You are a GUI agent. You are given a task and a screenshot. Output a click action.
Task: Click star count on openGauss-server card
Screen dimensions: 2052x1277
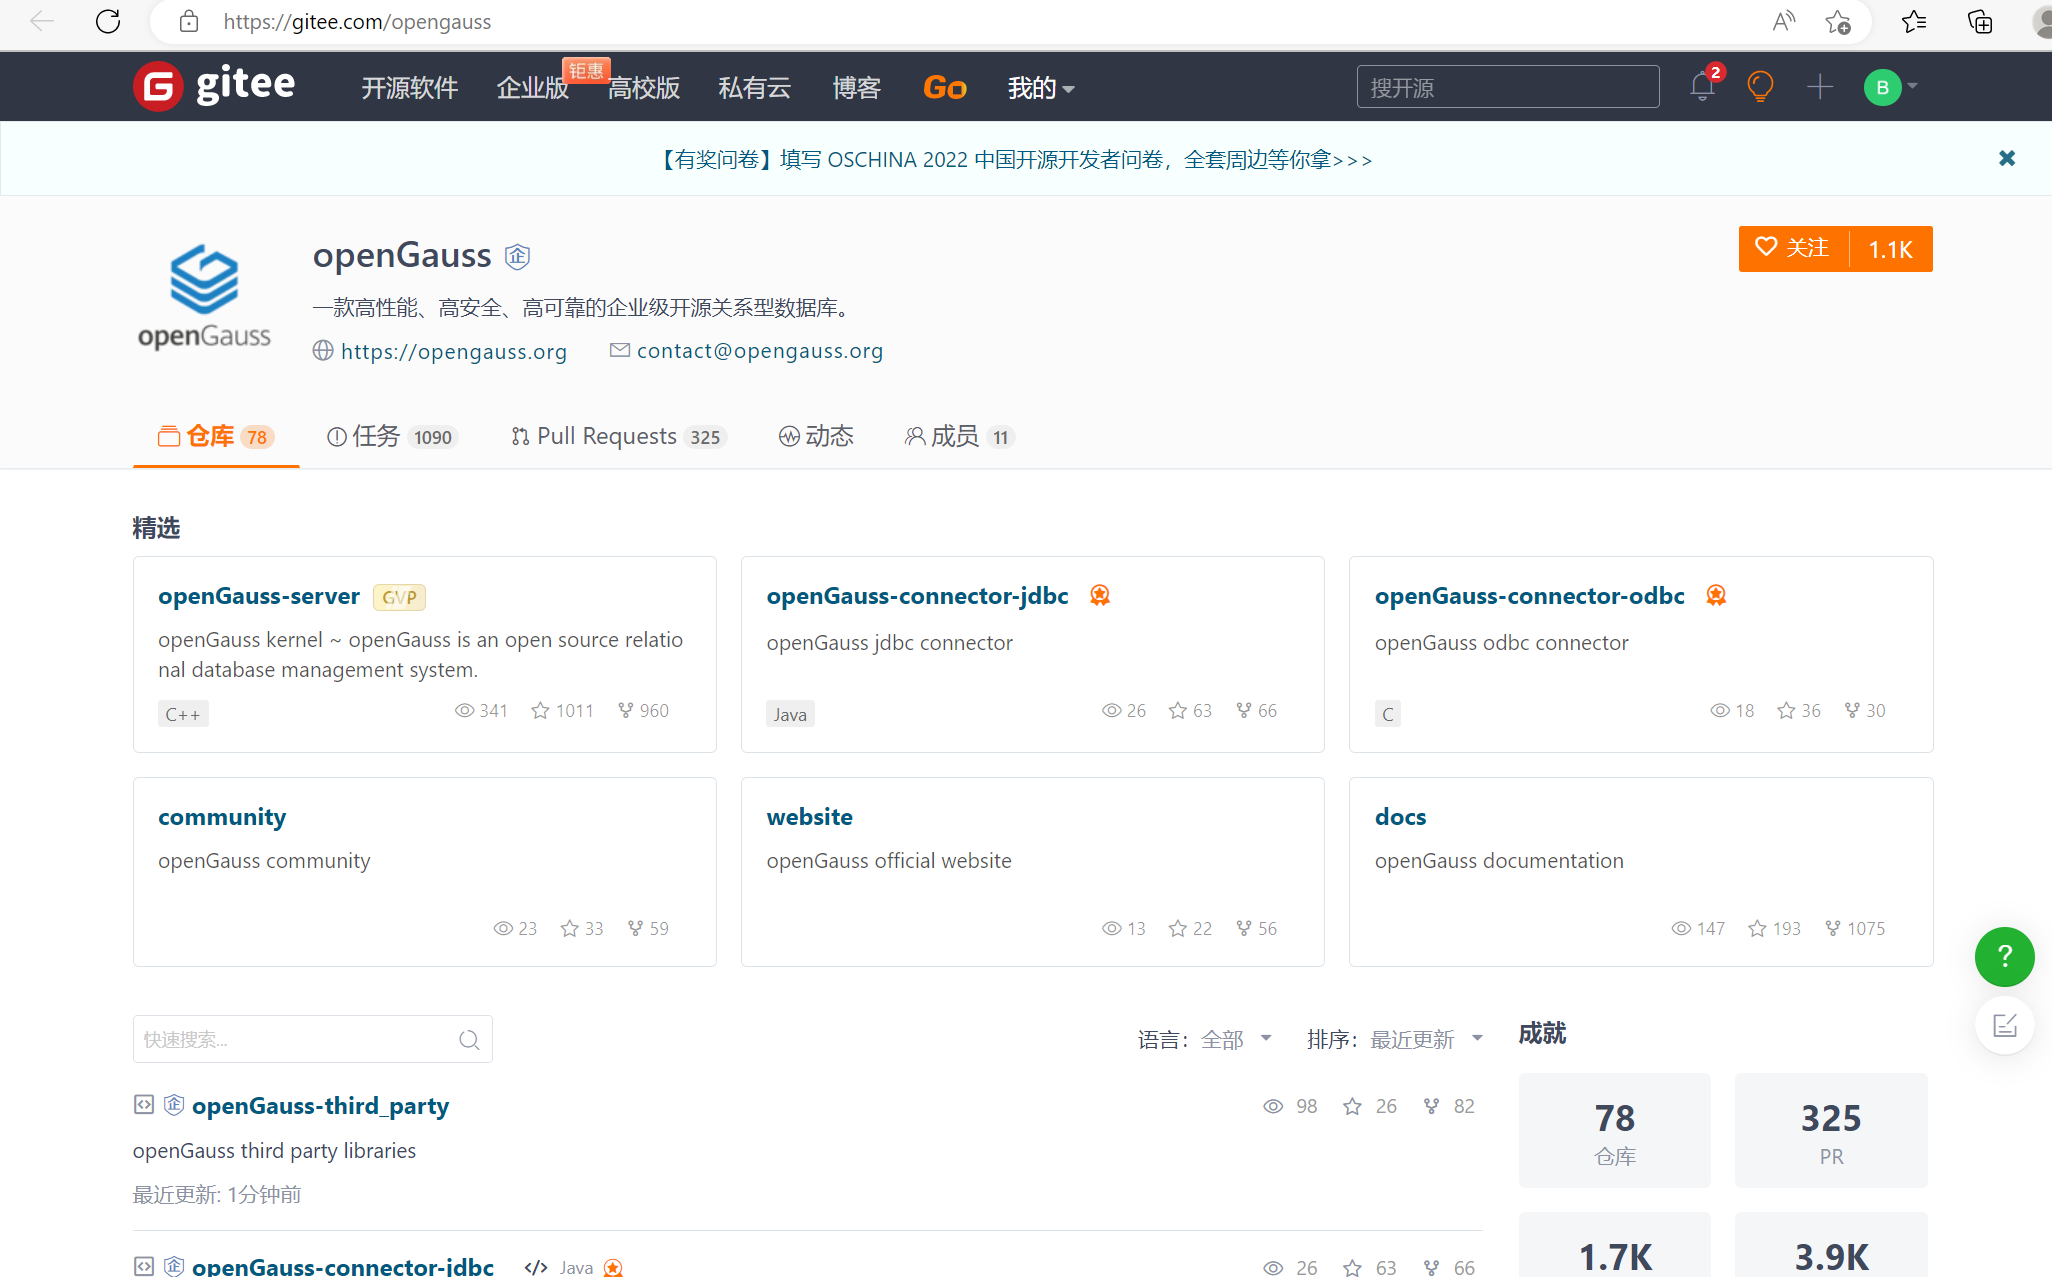562,711
